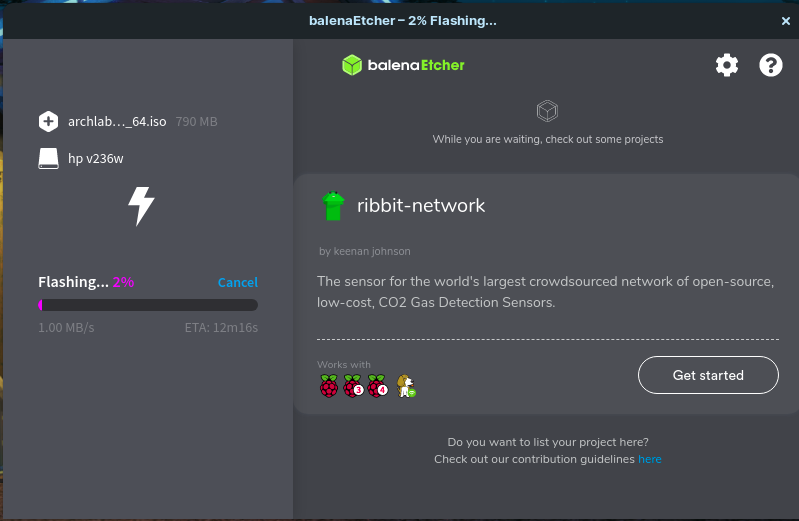Click 'Do you want to list your project here?' text
The height and width of the screenshot is (521, 799).
pyautogui.click(x=548, y=442)
